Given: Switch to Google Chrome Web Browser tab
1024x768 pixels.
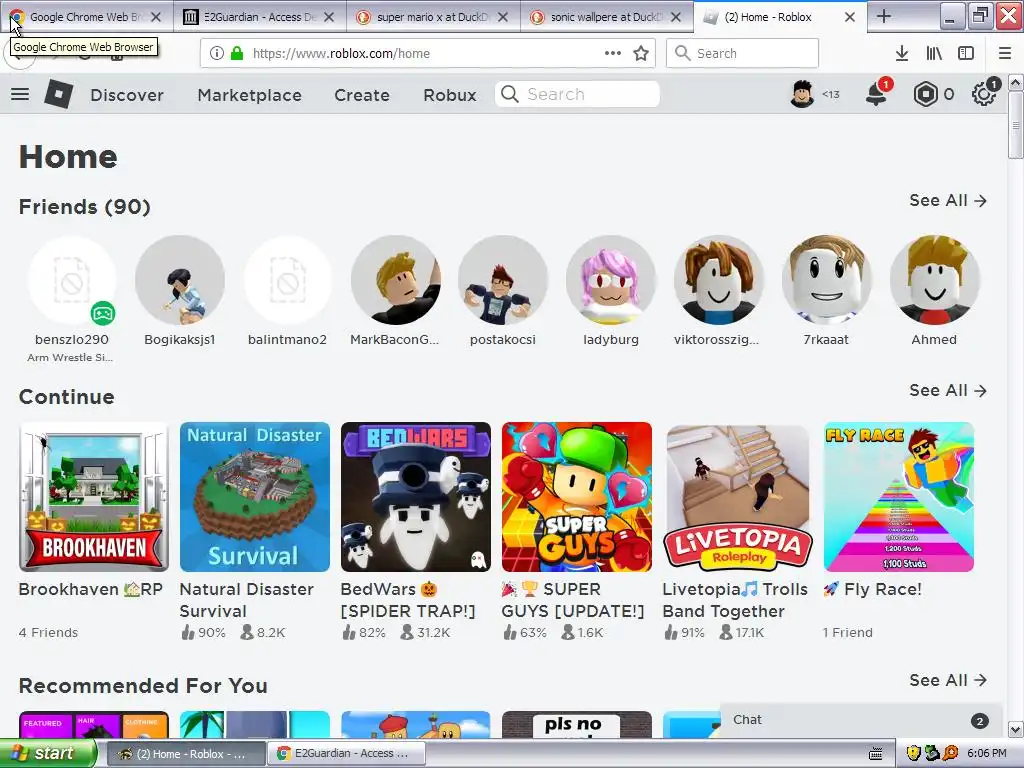Looking at the screenshot, I should pyautogui.click(x=86, y=17).
